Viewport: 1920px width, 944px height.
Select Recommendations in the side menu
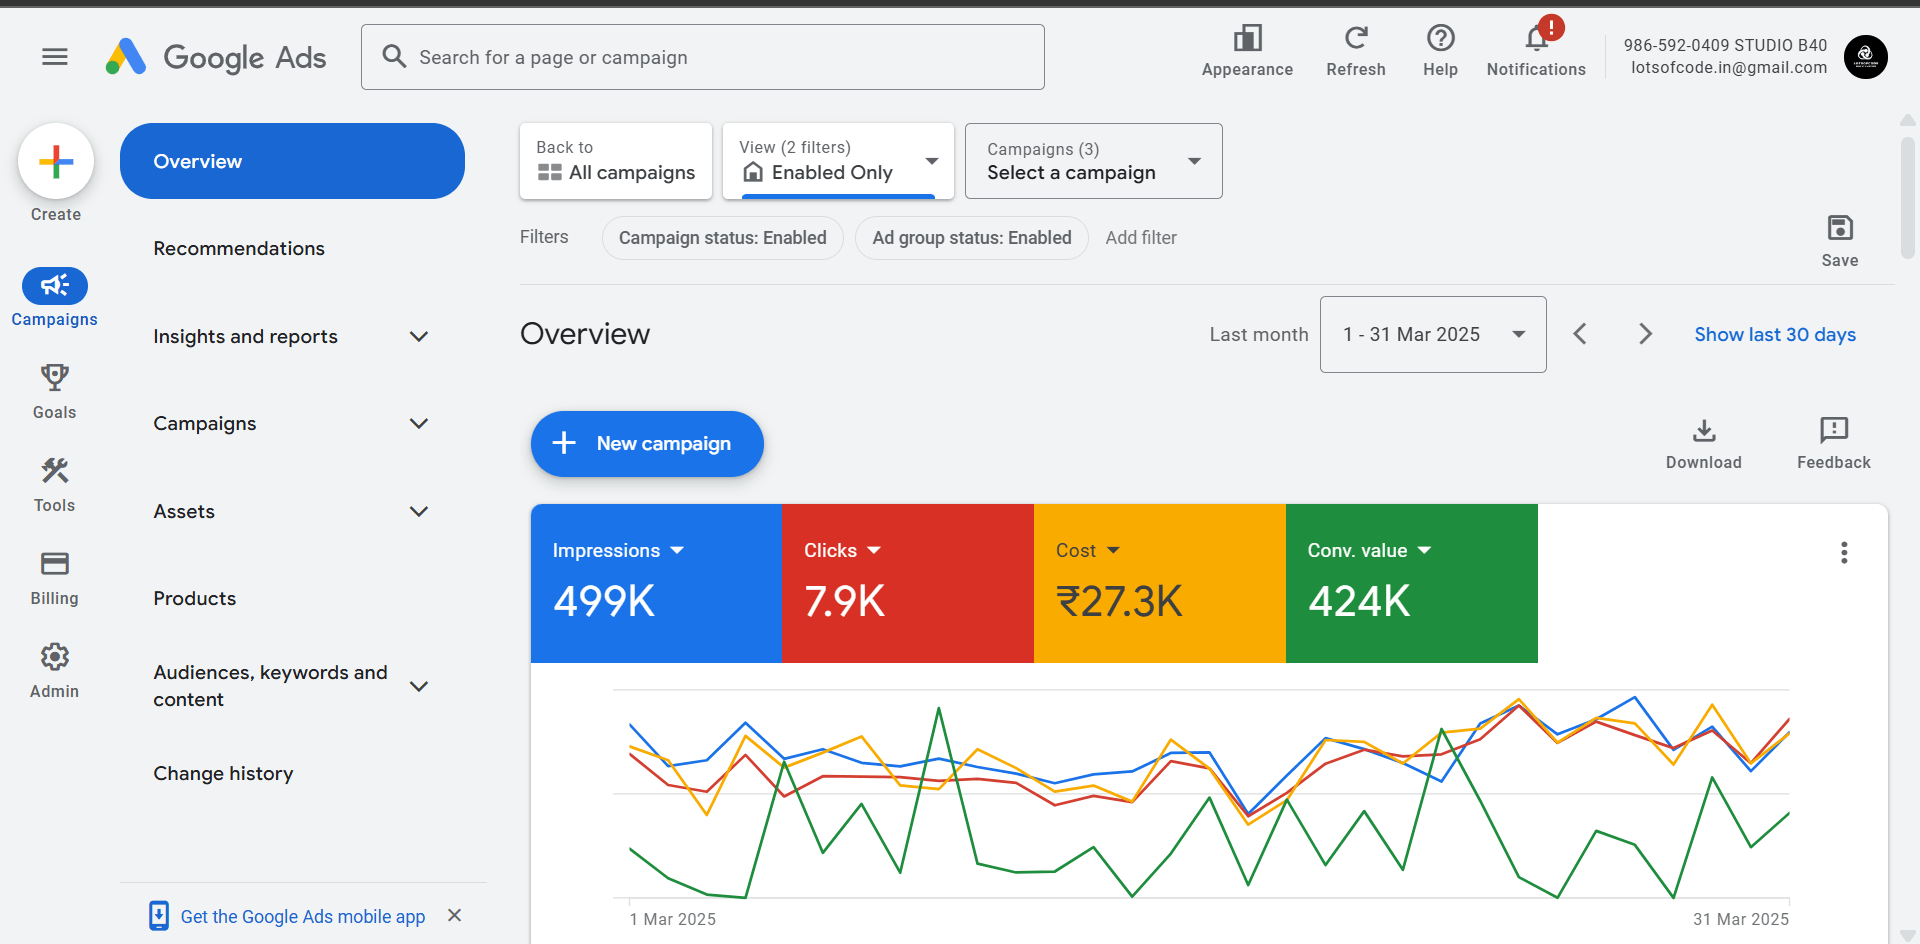coord(239,249)
